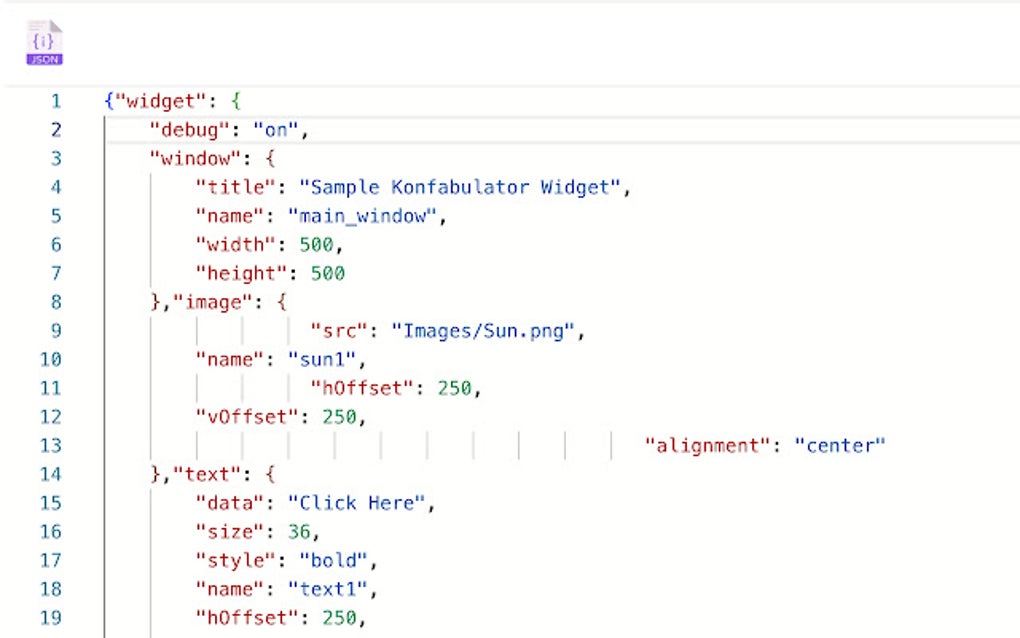Select the width value 500
Viewport: 1020px width, 638px height.
pyautogui.click(x=318, y=244)
